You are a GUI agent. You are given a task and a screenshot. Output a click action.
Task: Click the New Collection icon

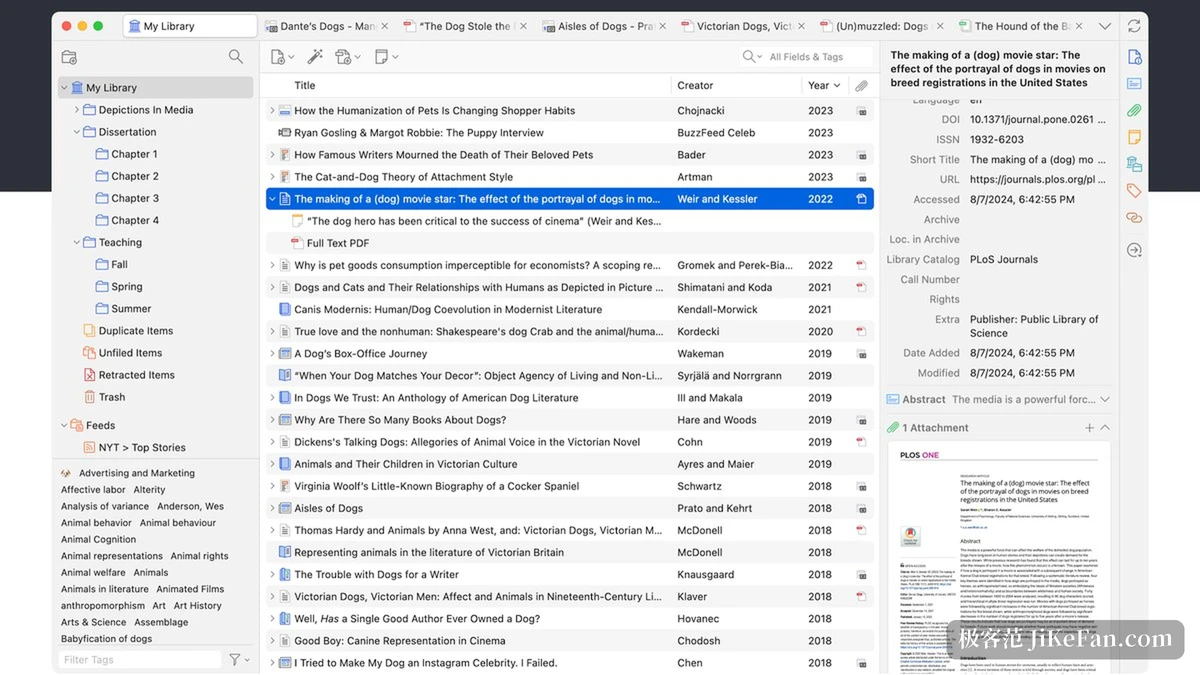69,57
